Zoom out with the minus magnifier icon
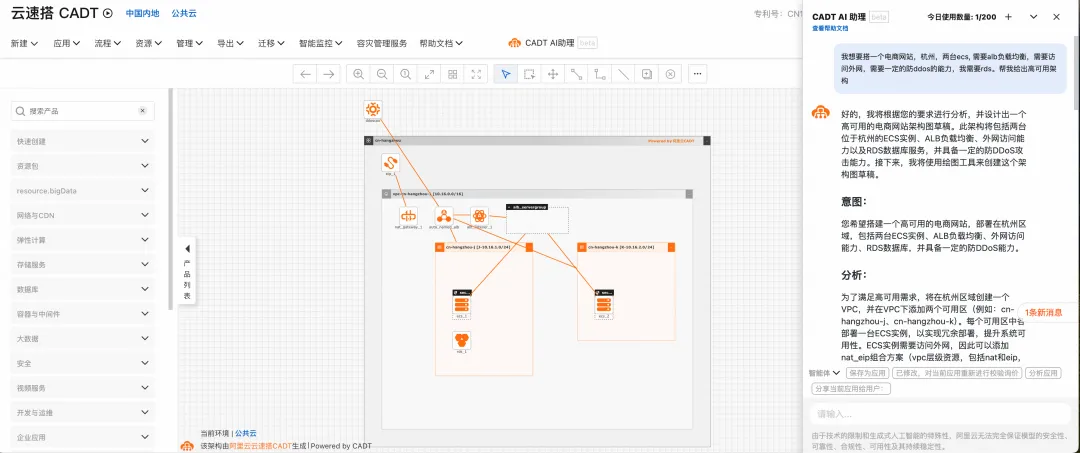This screenshot has height=453, width=1080. pyautogui.click(x=382, y=74)
